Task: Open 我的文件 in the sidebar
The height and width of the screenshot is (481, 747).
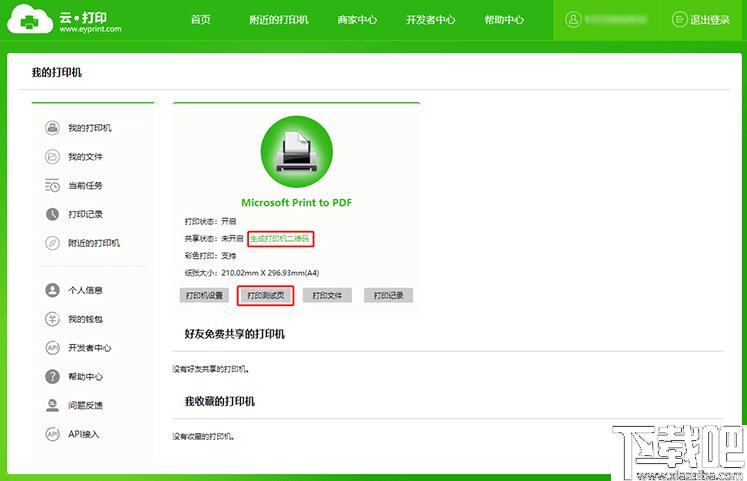Action: [85, 157]
